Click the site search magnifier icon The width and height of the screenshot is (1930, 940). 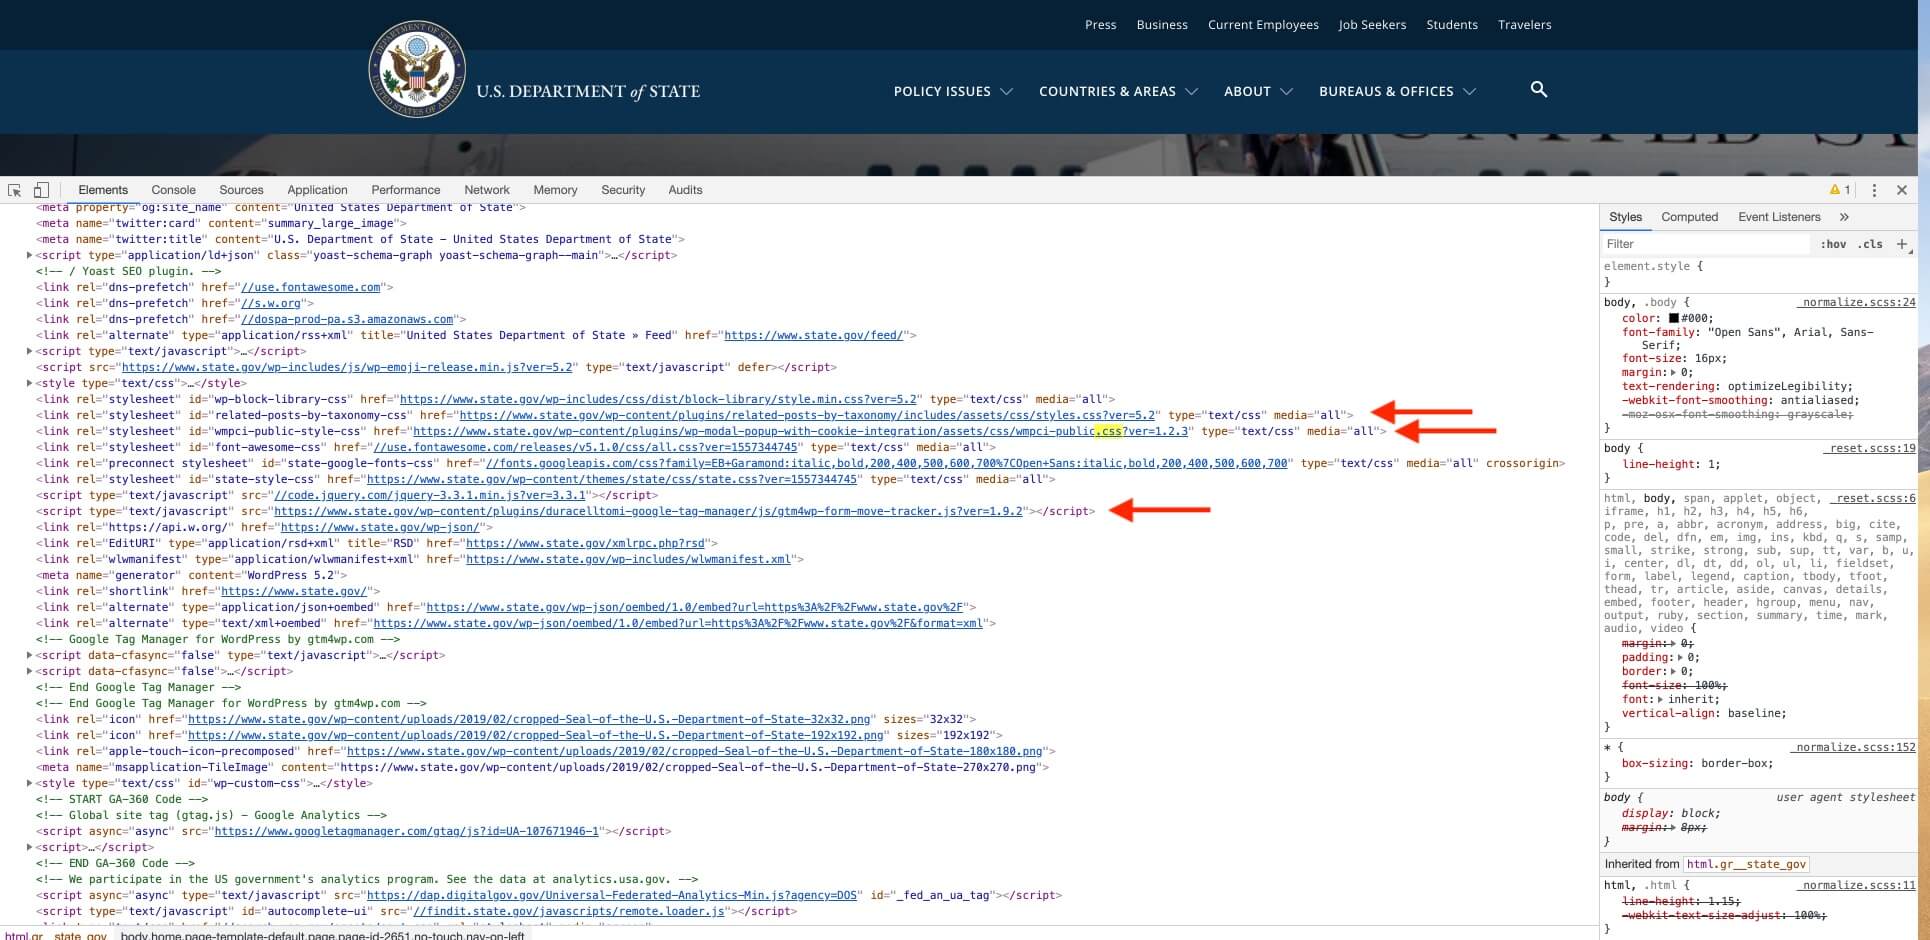[1539, 90]
